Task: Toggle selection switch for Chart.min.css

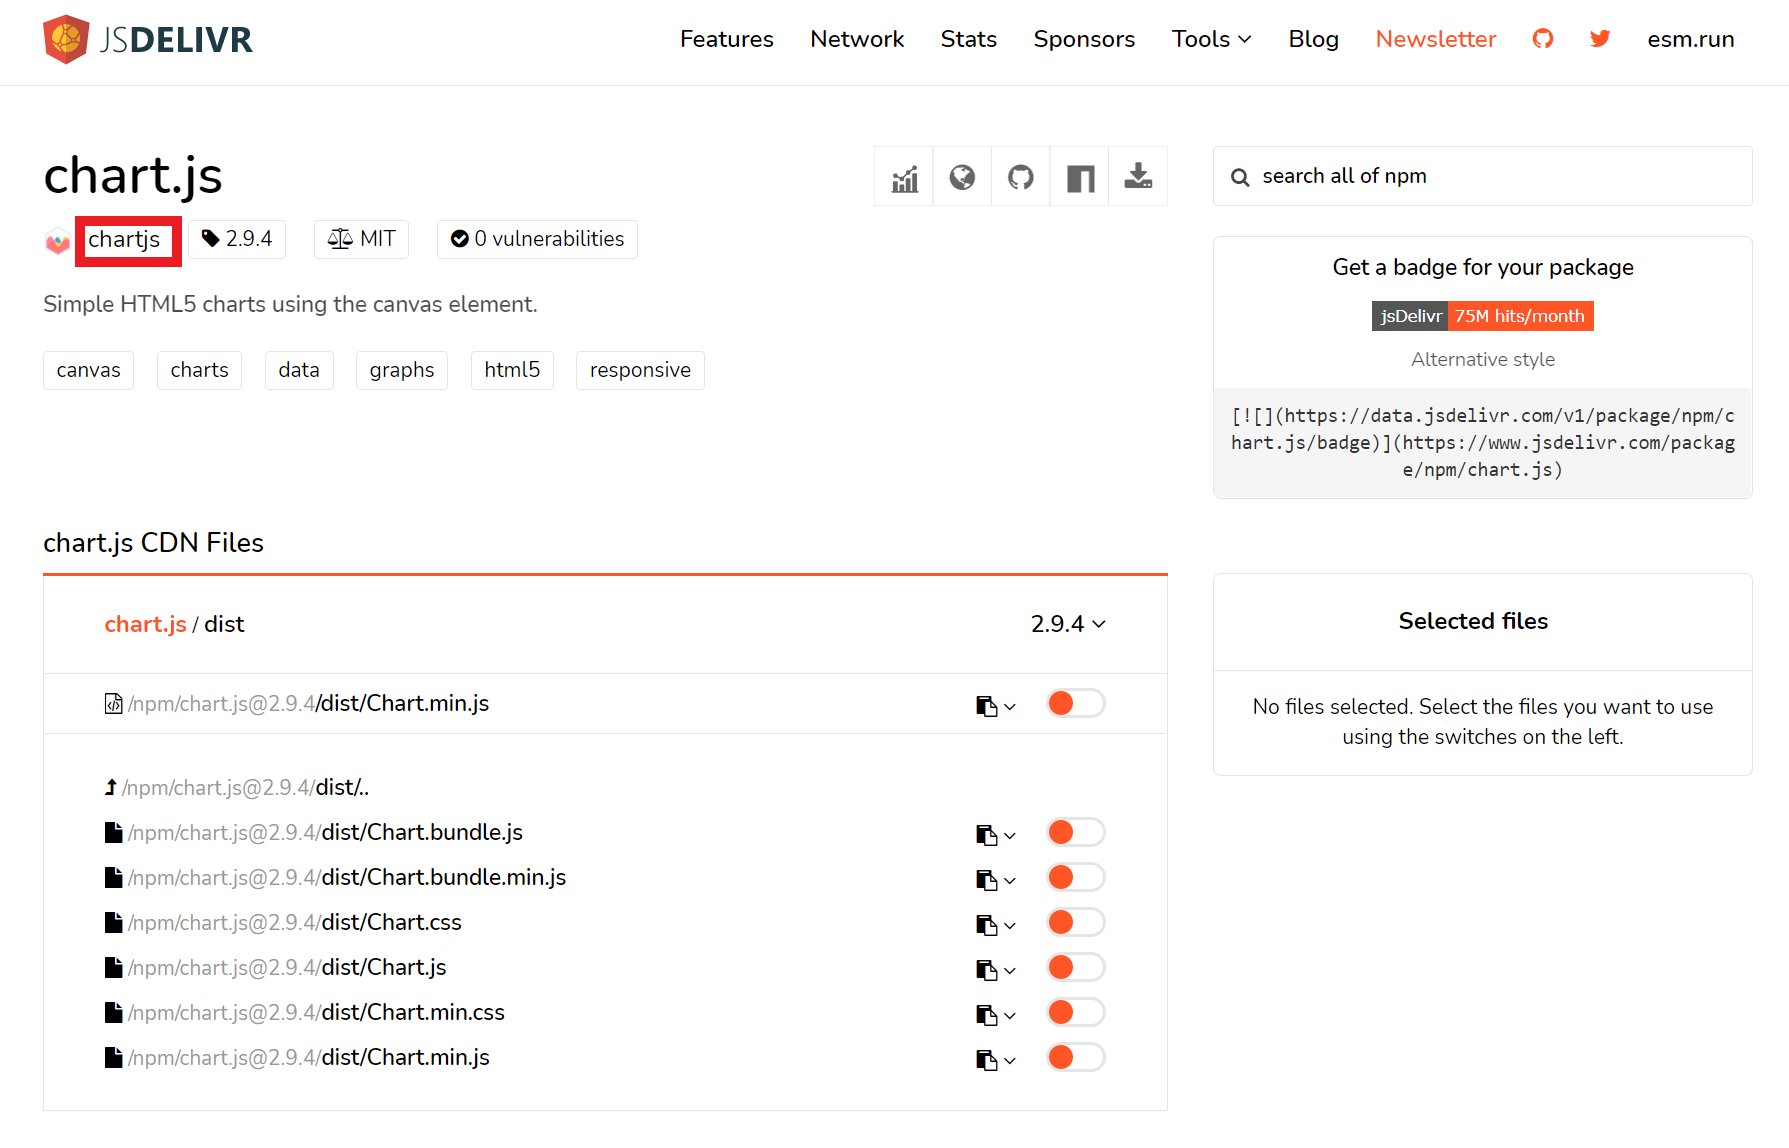Action: click(x=1076, y=1012)
